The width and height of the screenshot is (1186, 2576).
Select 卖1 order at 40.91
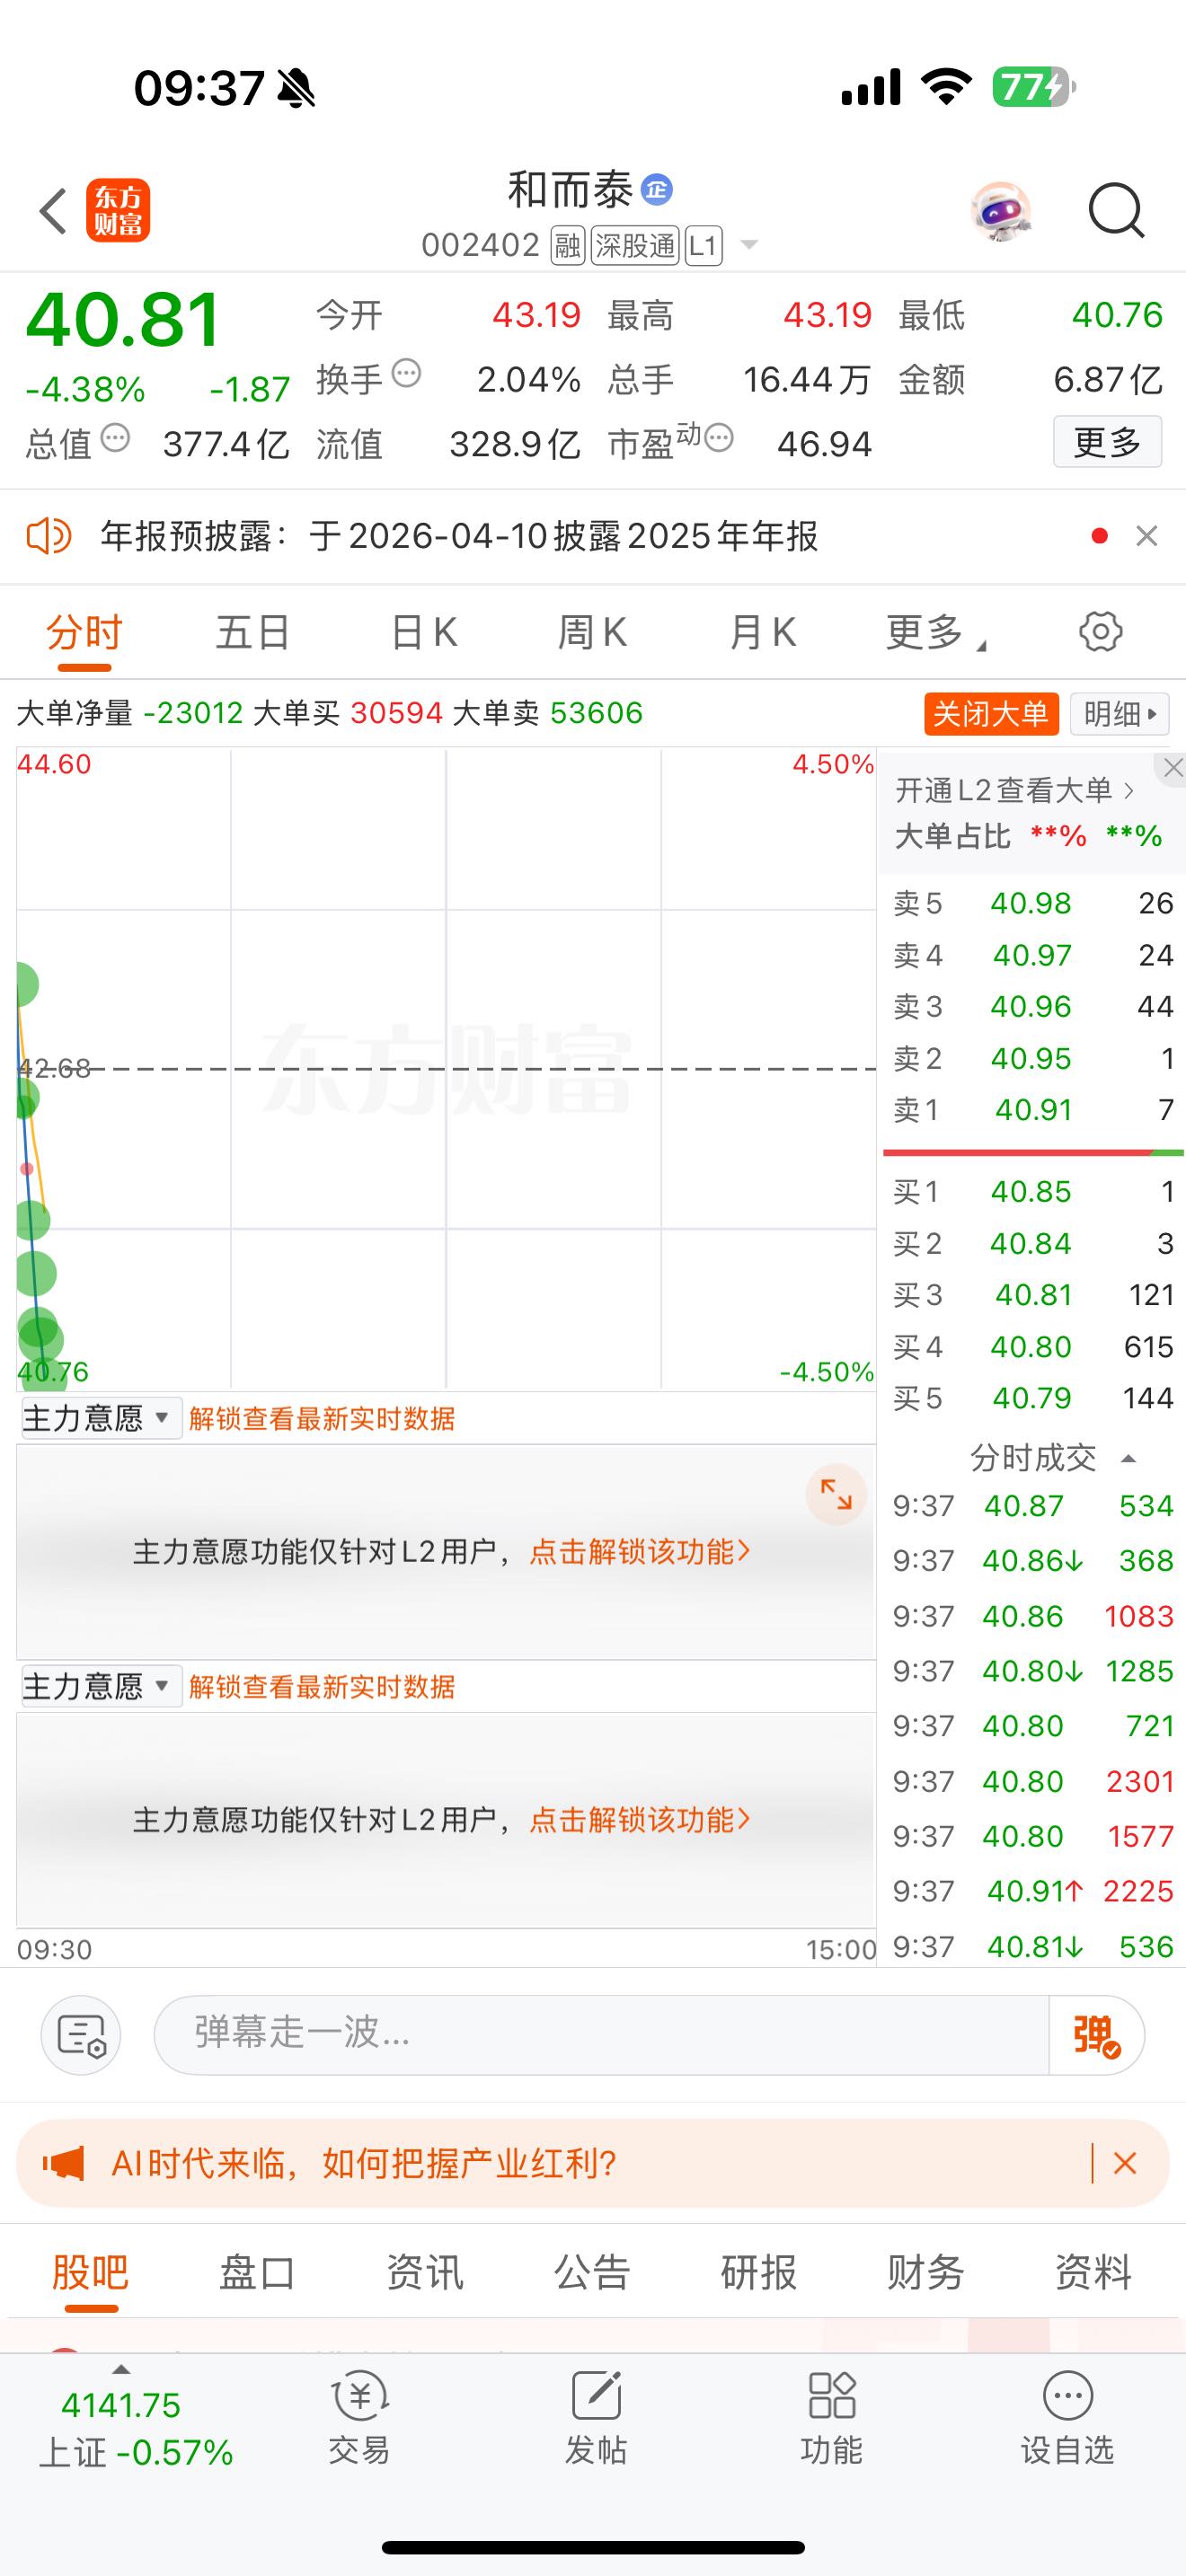pos(1033,1110)
